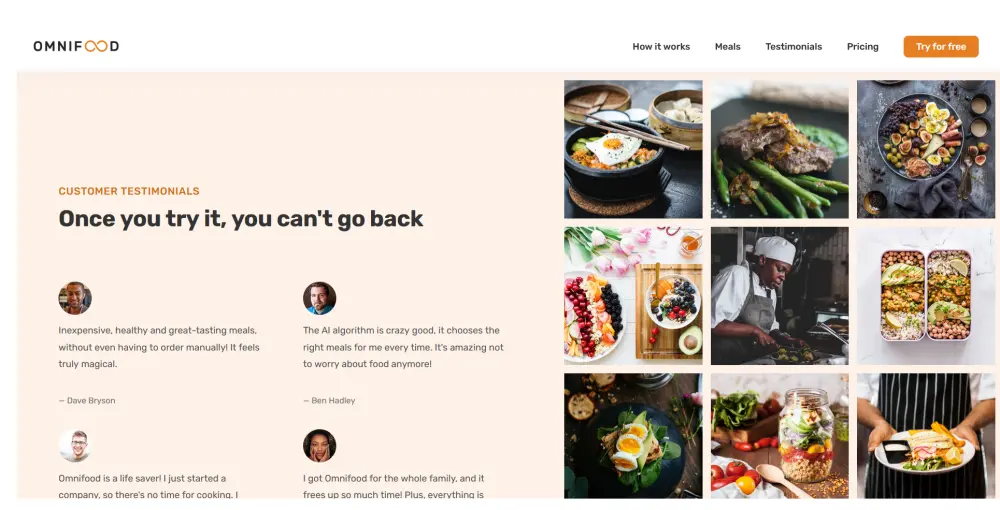
Task: Open the How it works link
Action: point(661,47)
